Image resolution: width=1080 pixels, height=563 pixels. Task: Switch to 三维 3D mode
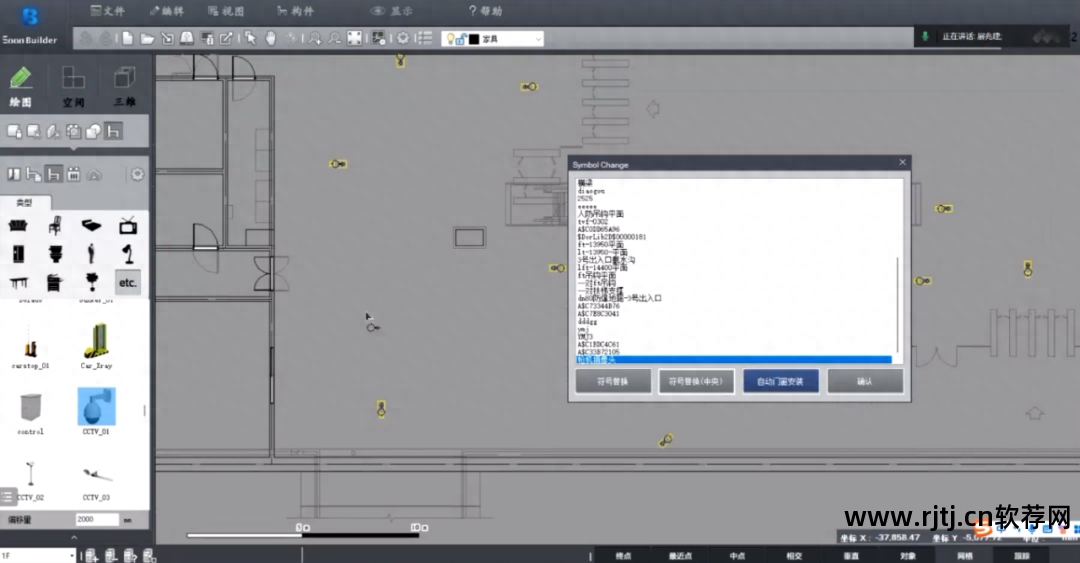point(125,87)
